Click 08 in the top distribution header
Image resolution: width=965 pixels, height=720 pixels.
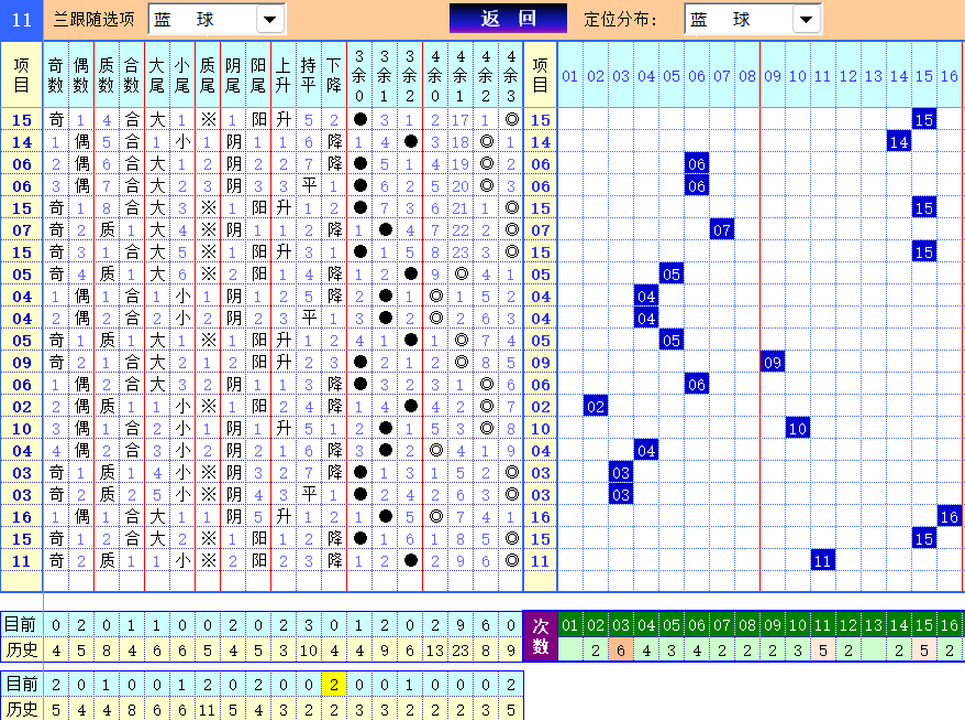(747, 76)
